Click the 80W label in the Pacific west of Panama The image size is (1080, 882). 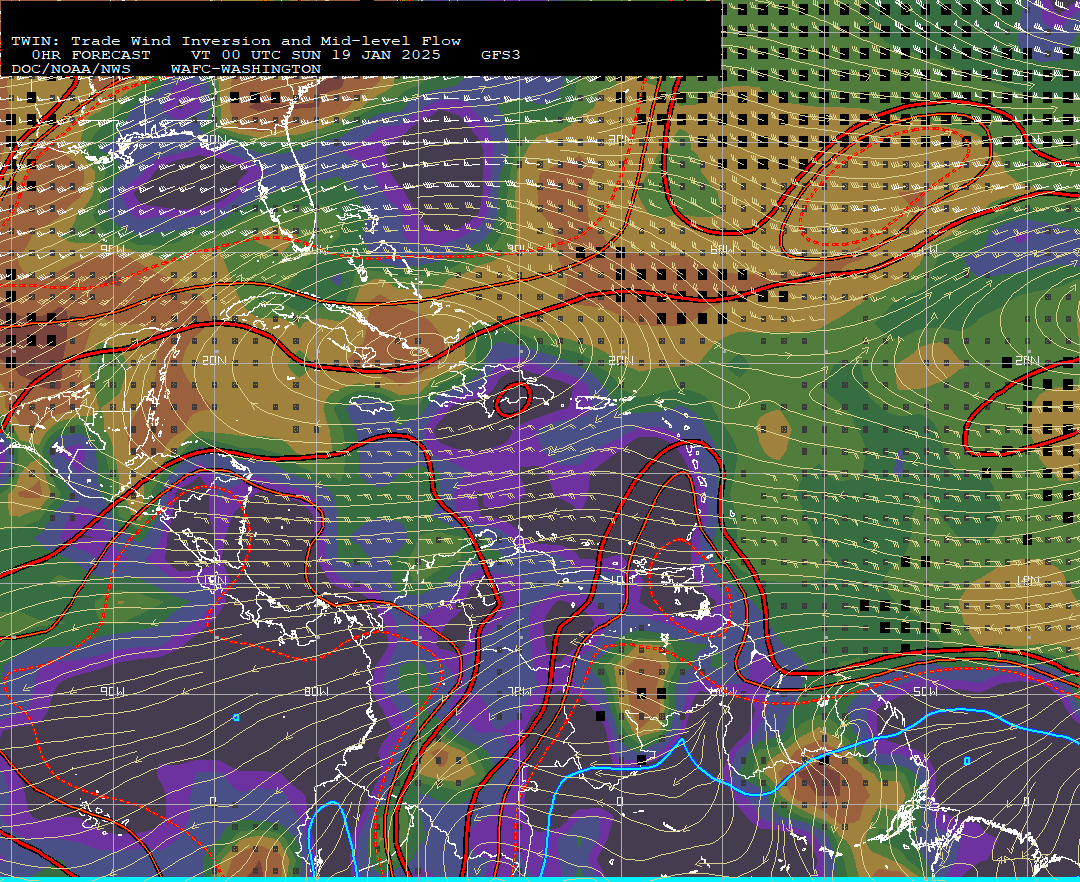pyautogui.click(x=316, y=691)
